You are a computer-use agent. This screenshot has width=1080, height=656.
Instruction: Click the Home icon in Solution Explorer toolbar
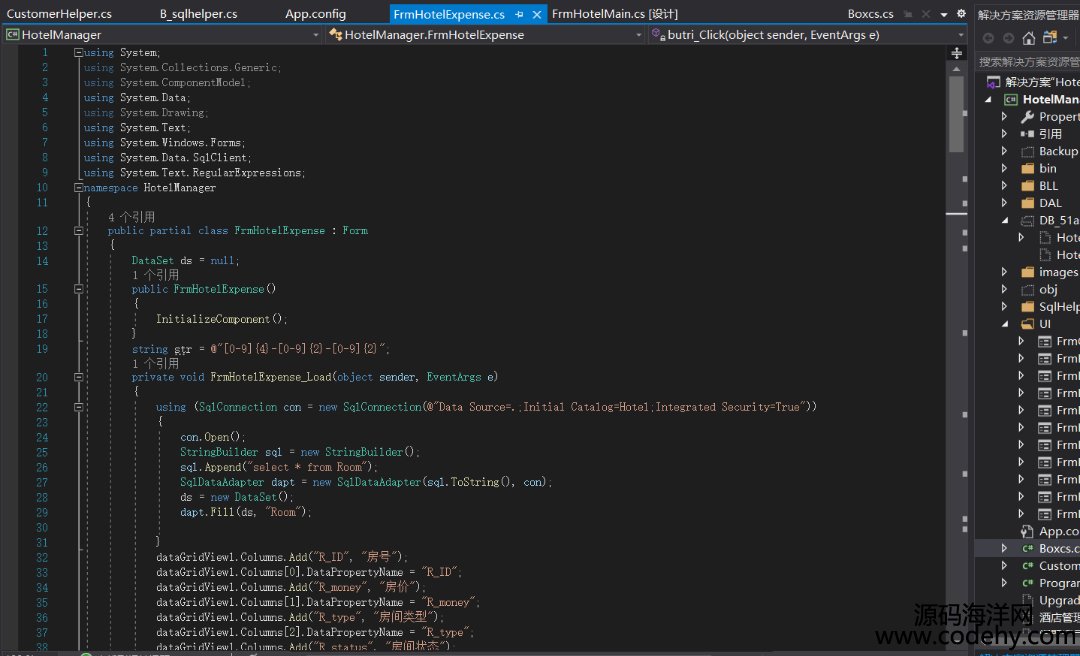coord(1028,38)
